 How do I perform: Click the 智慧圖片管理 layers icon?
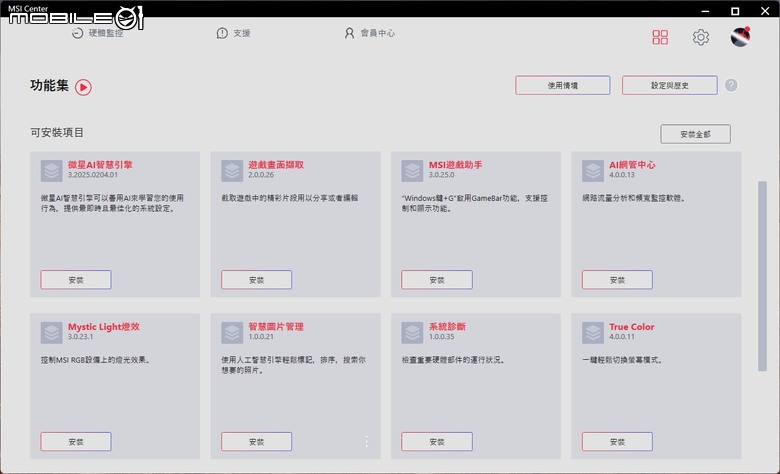232,333
